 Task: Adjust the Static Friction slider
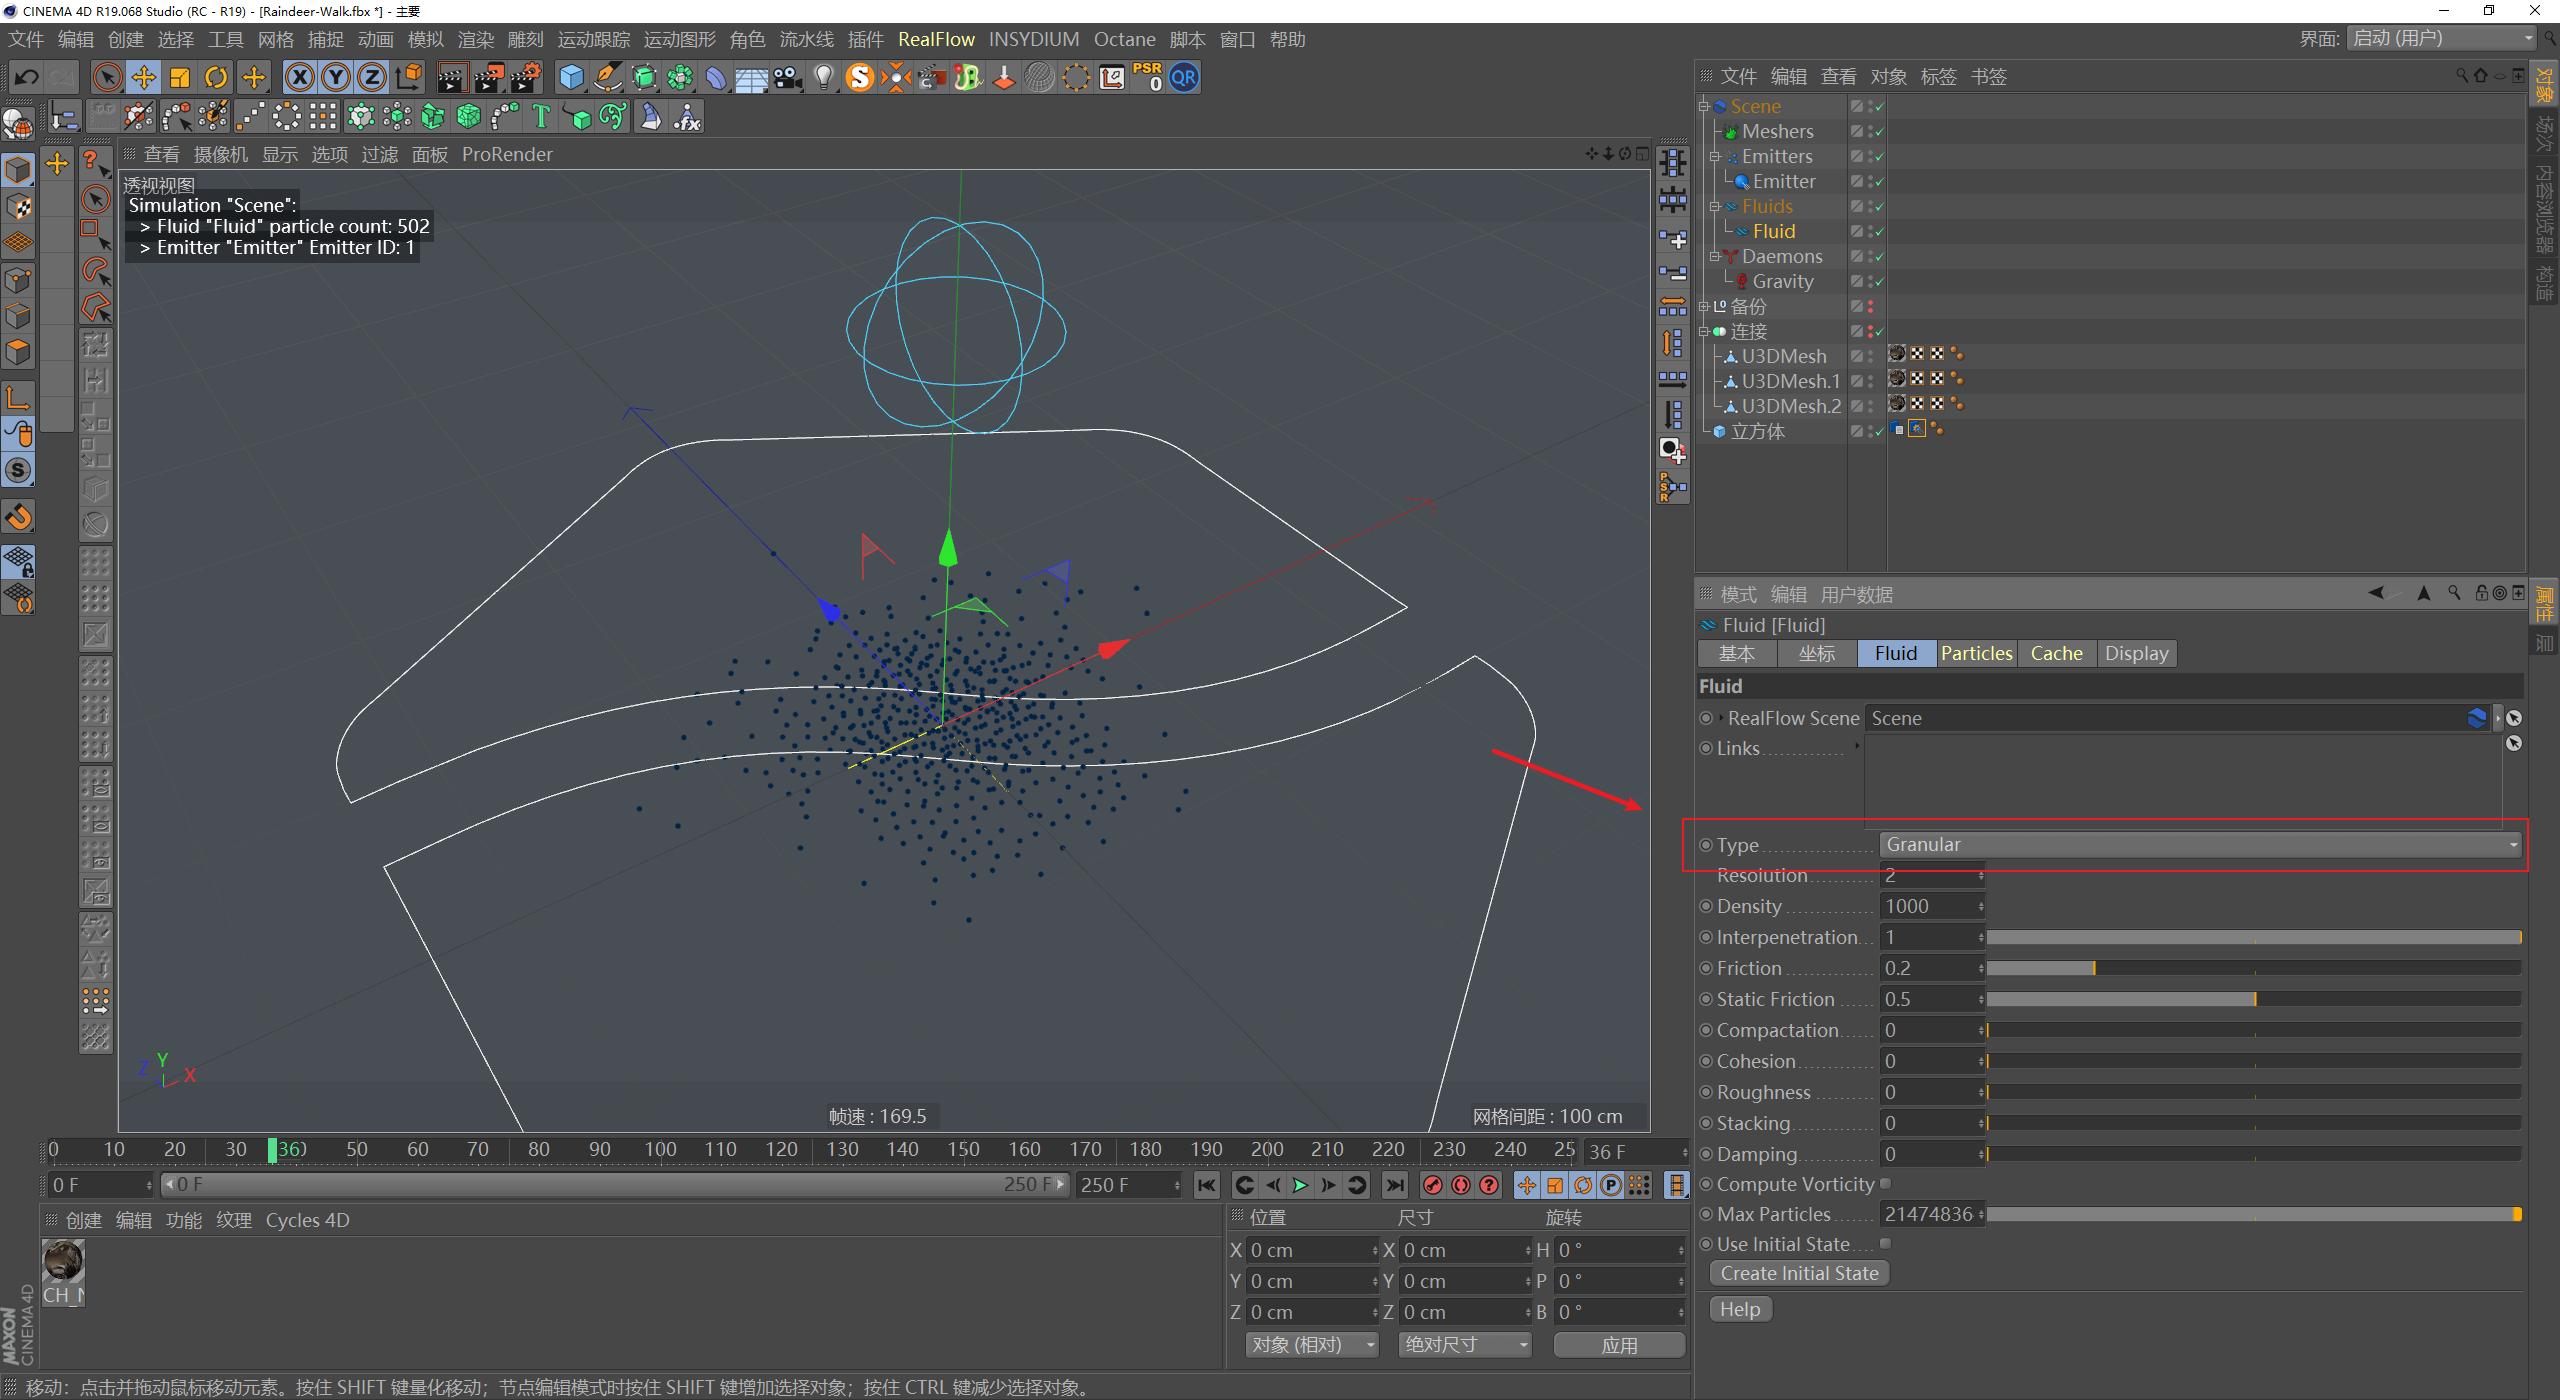[2254, 999]
